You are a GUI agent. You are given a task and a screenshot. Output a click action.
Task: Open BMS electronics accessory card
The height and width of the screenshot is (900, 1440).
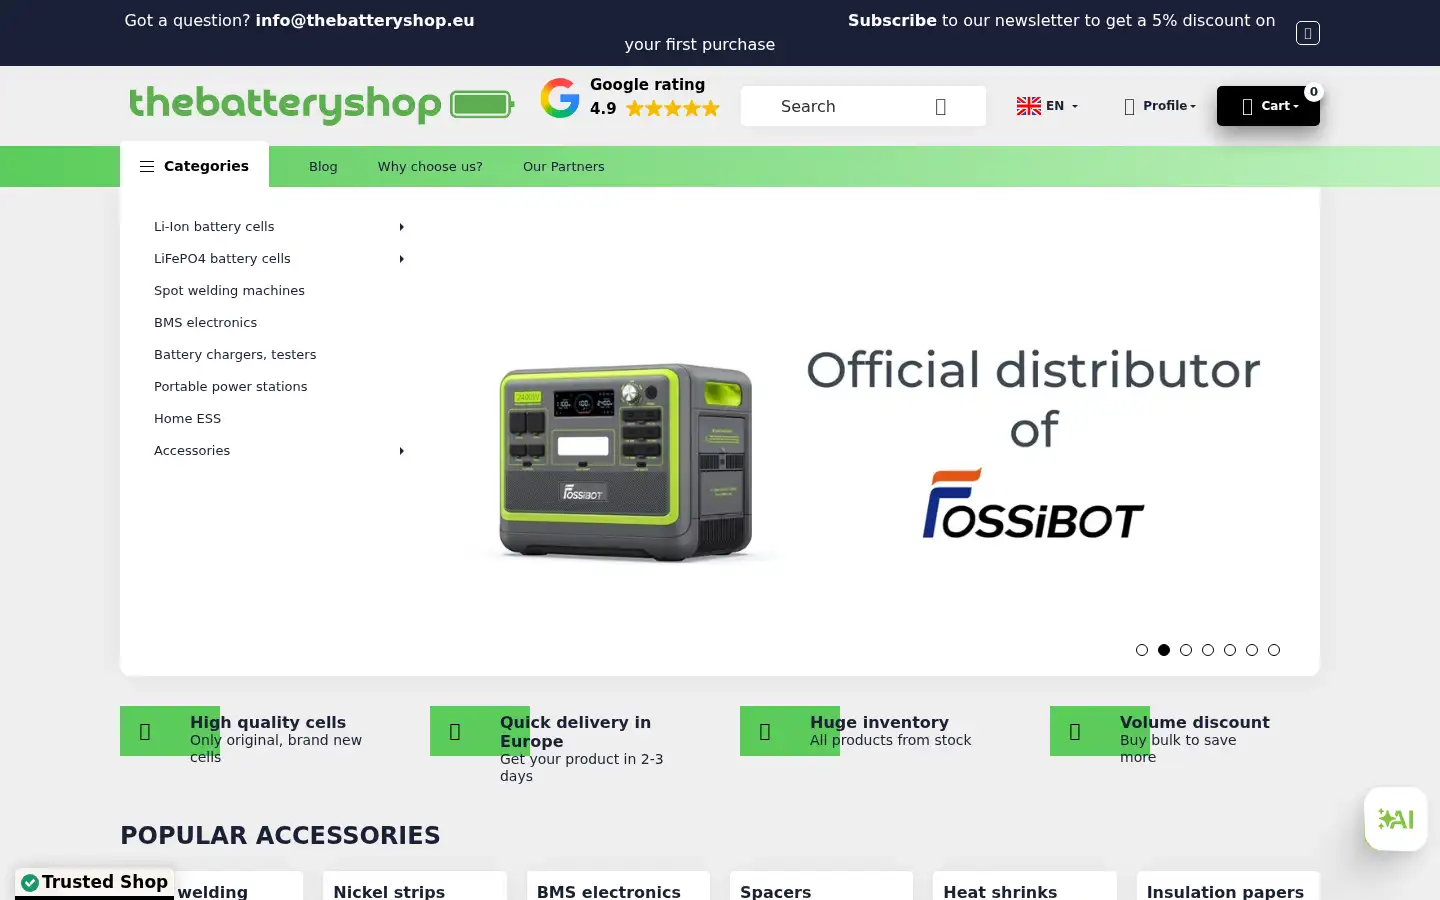click(618, 886)
